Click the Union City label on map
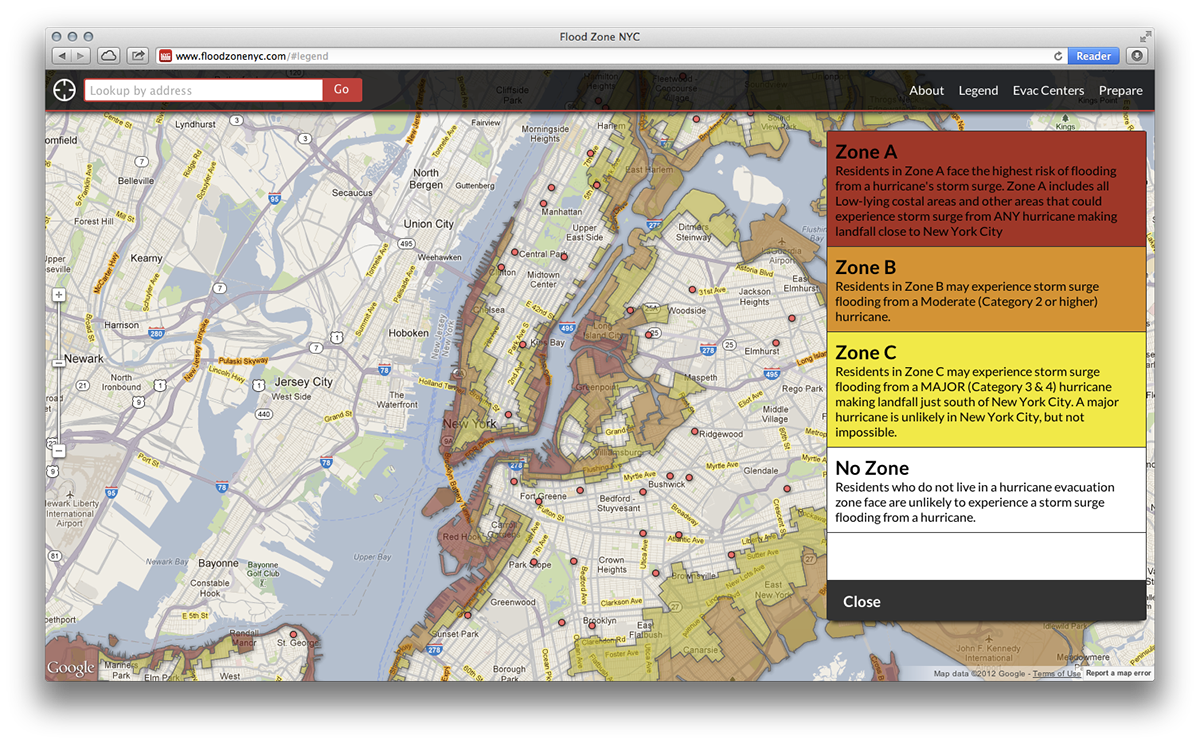This screenshot has width=1200, height=744. click(x=428, y=224)
